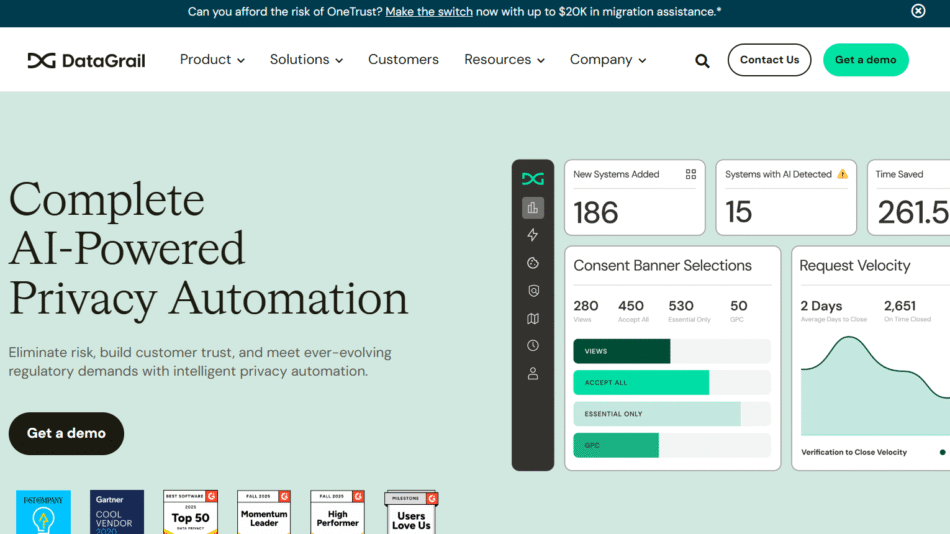950x534 pixels.
Task: Click warning icon beside Systems with AI Detected
Action: pos(842,174)
